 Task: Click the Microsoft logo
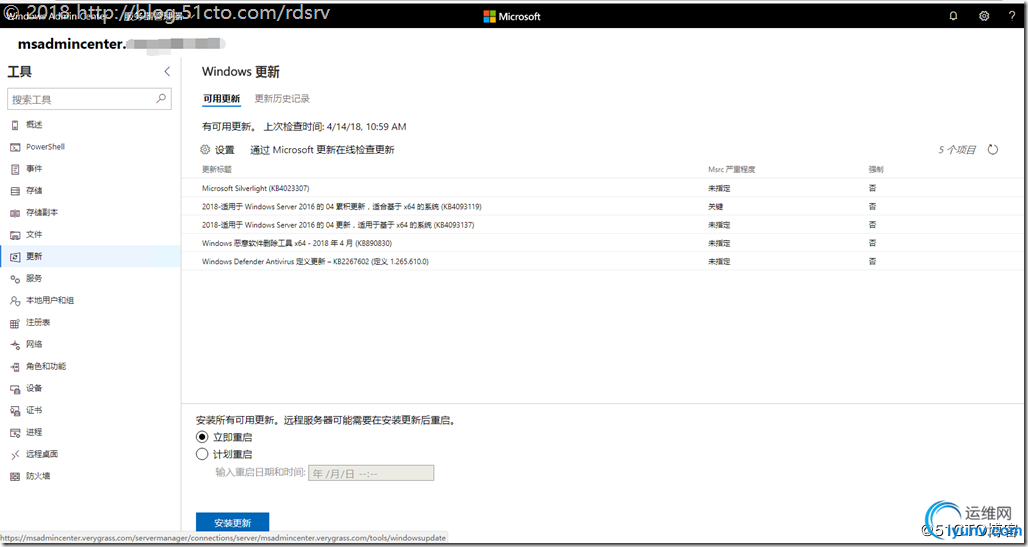pos(512,16)
